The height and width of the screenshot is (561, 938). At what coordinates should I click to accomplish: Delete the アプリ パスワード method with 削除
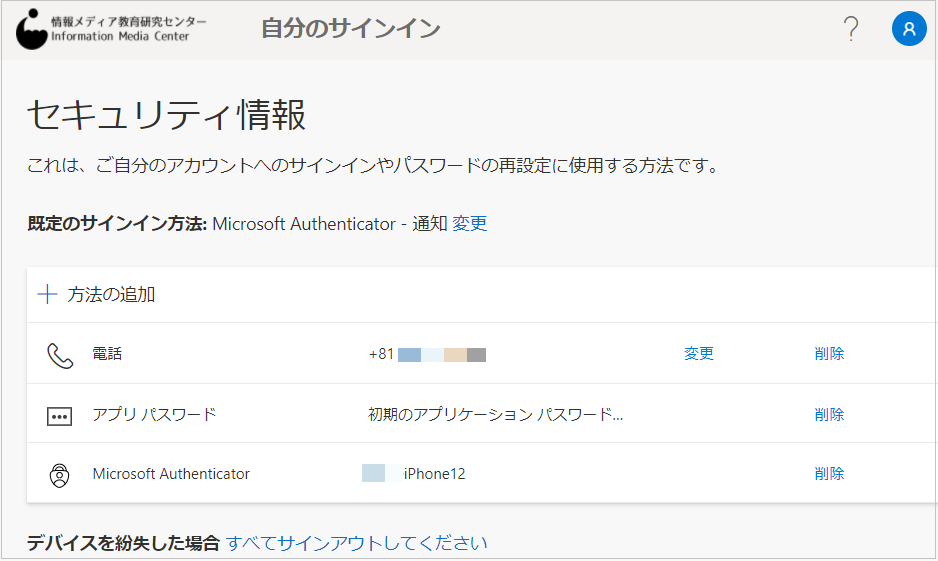click(x=829, y=414)
